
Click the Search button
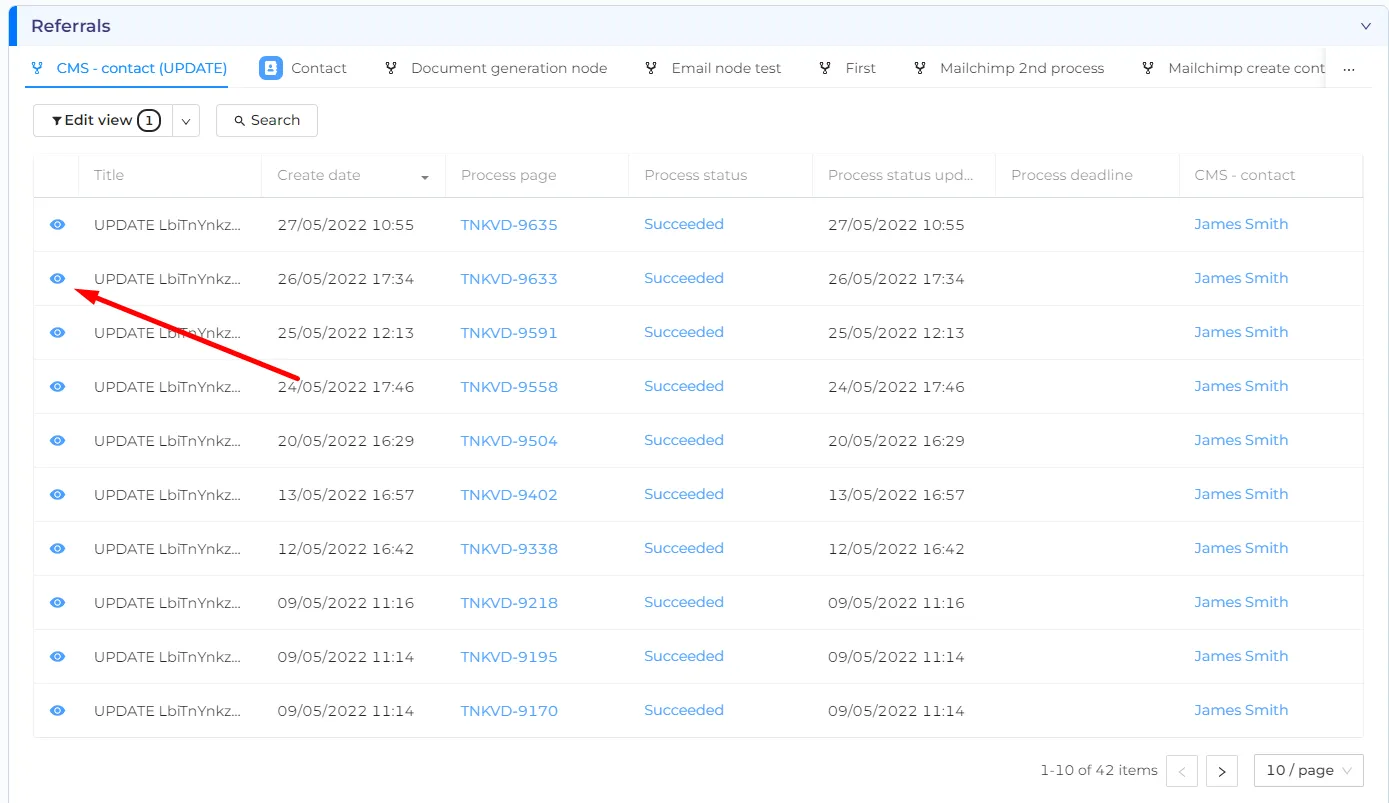(x=267, y=121)
